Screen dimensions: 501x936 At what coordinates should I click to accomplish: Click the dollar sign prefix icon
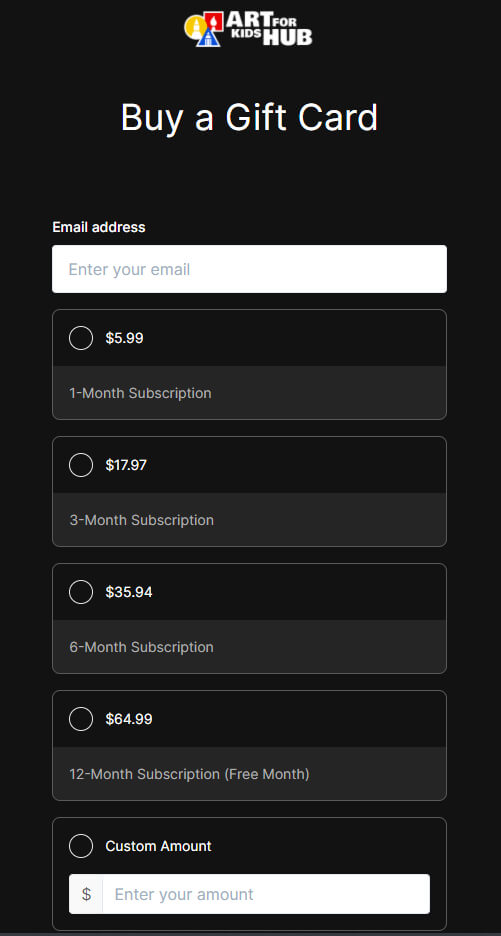coord(86,894)
